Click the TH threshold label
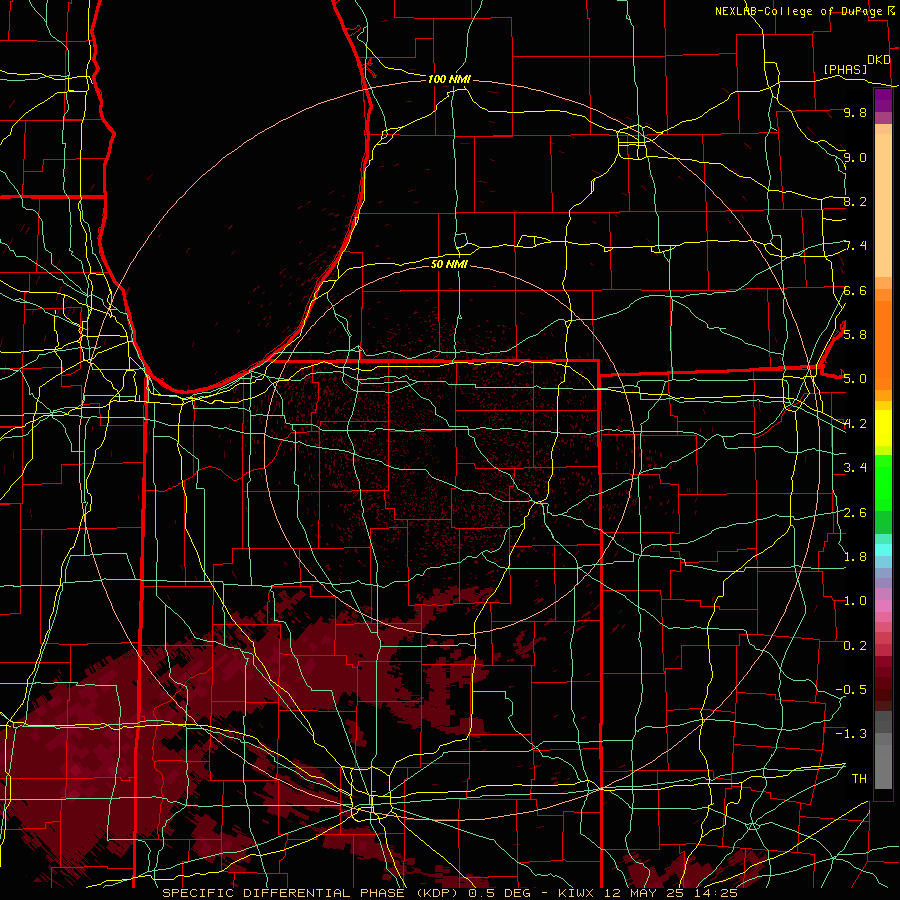This screenshot has width=900, height=900. point(859,779)
